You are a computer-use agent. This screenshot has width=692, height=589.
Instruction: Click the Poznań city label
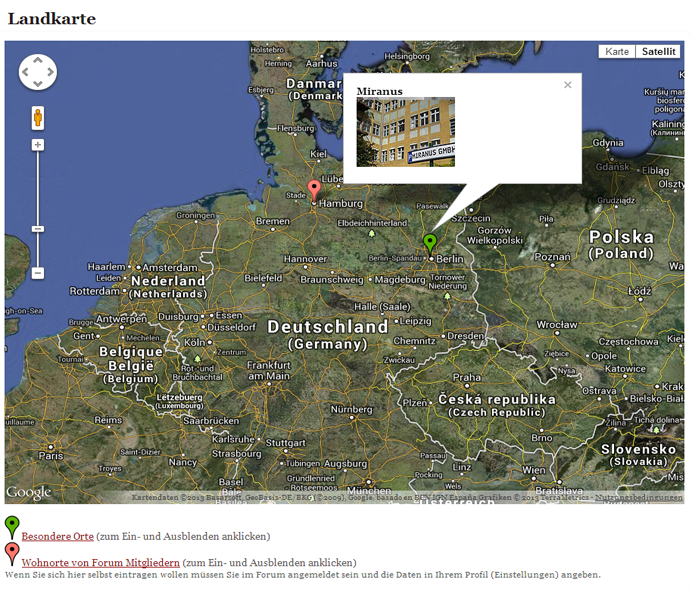point(553,257)
